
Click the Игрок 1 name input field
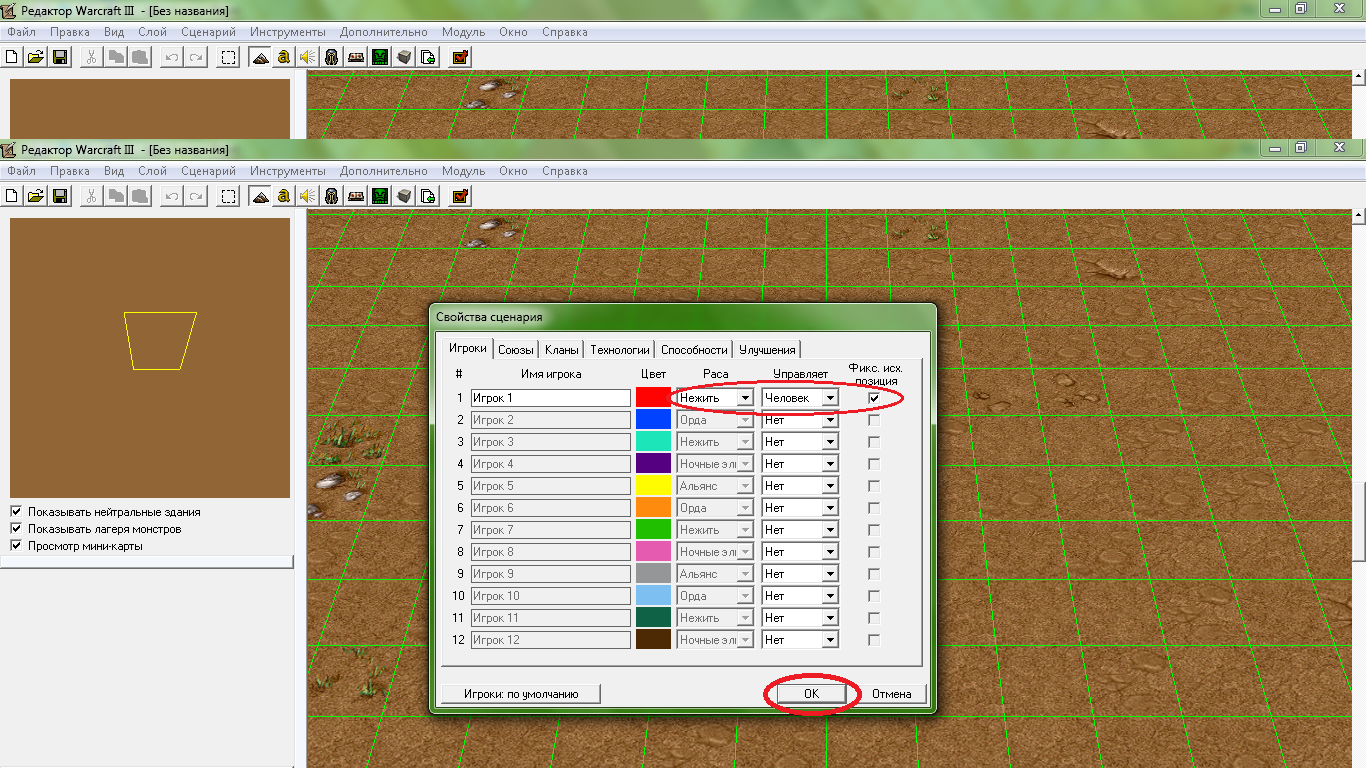(551, 398)
